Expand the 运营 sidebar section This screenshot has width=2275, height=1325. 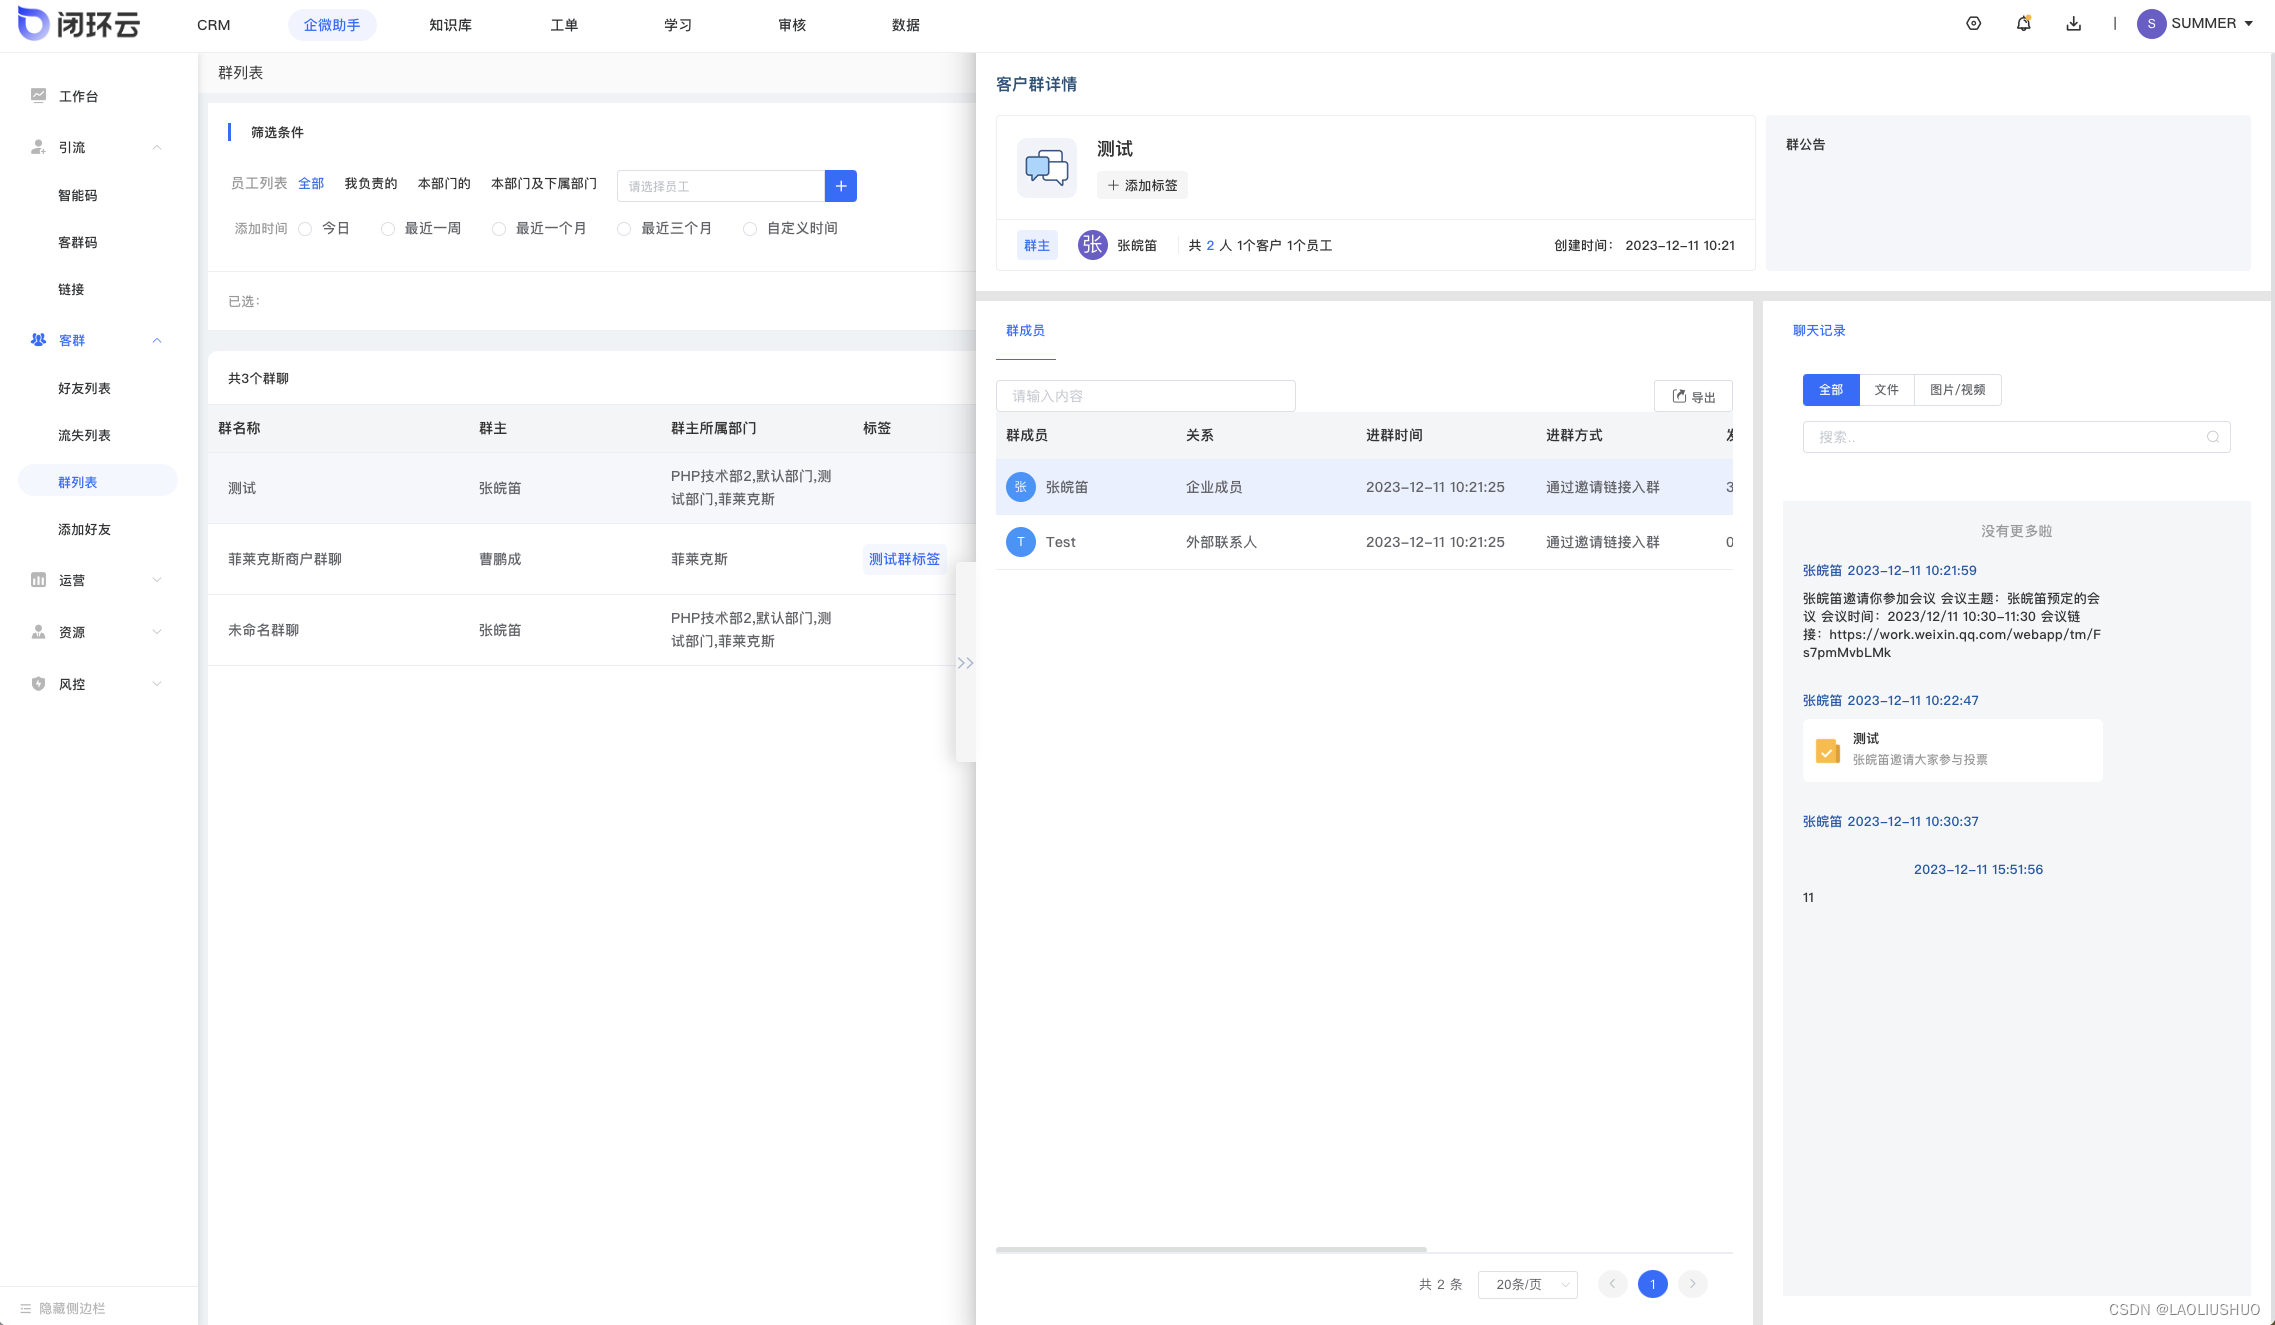(157, 580)
